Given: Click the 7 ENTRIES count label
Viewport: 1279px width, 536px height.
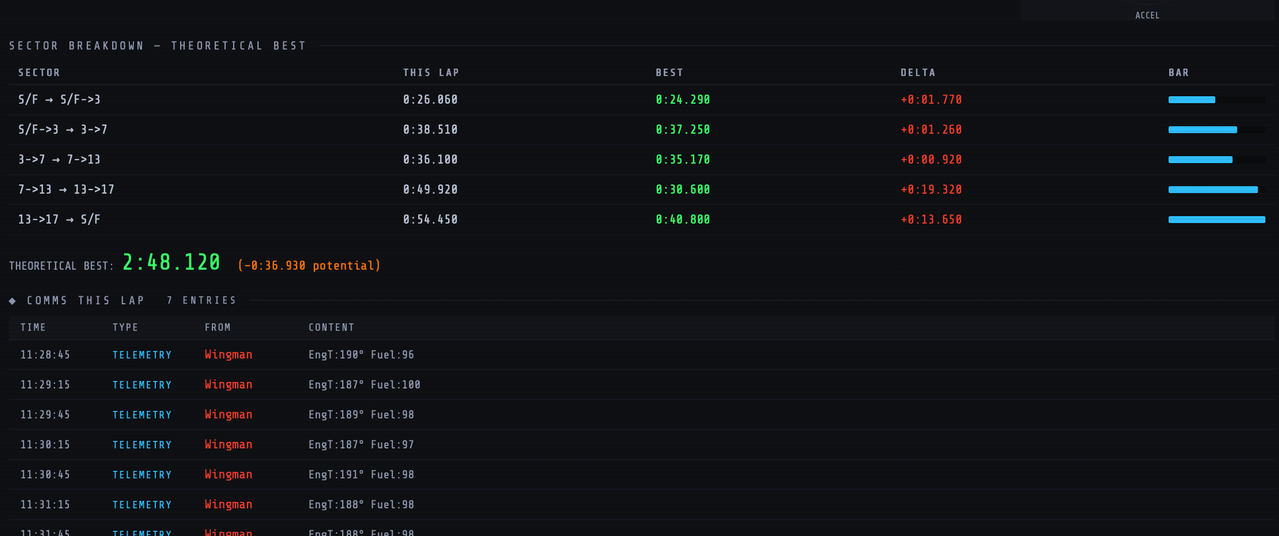Looking at the screenshot, I should click(202, 301).
